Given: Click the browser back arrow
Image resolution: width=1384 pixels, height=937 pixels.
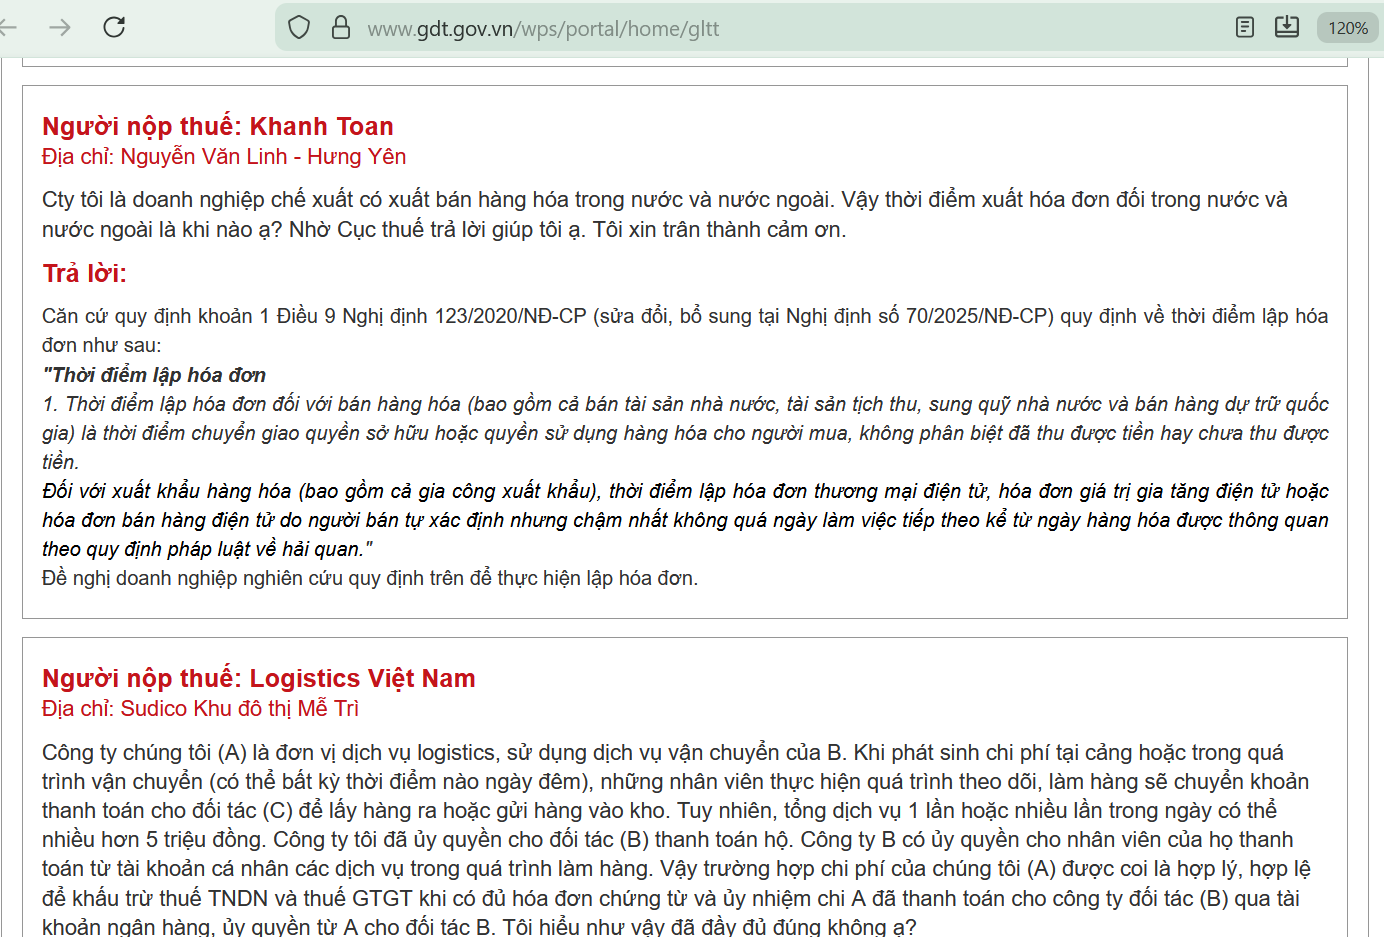Looking at the screenshot, I should (8, 27).
